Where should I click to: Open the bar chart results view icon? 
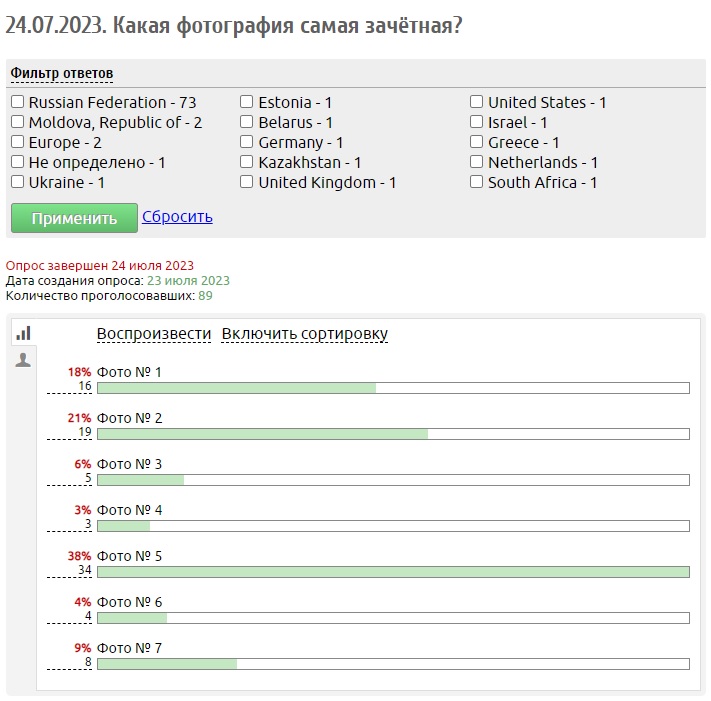23,333
